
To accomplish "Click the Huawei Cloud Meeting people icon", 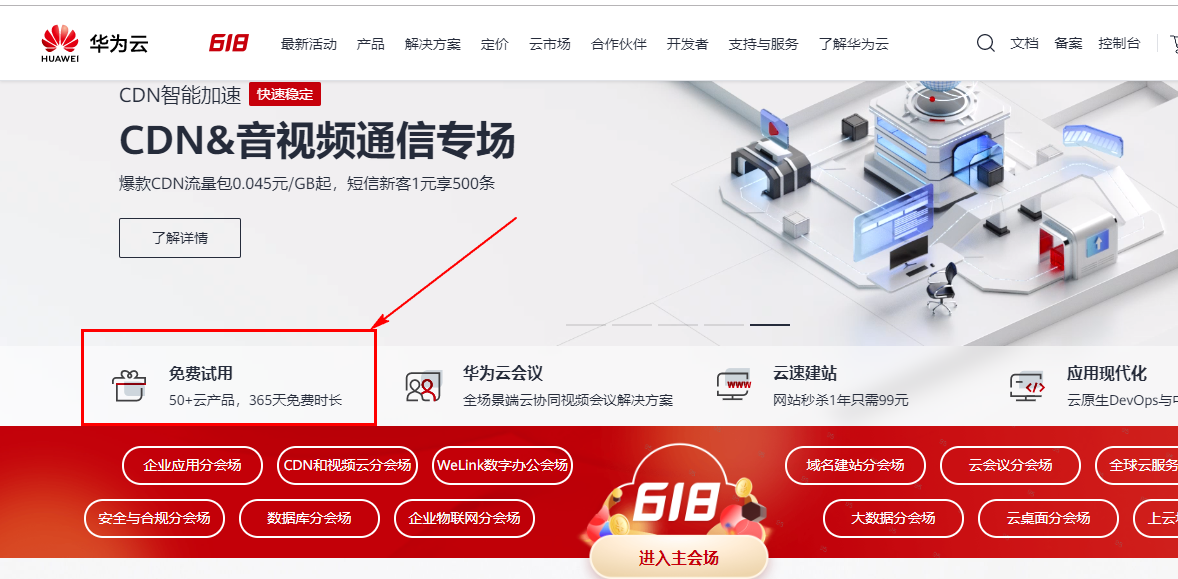I will click(x=422, y=386).
